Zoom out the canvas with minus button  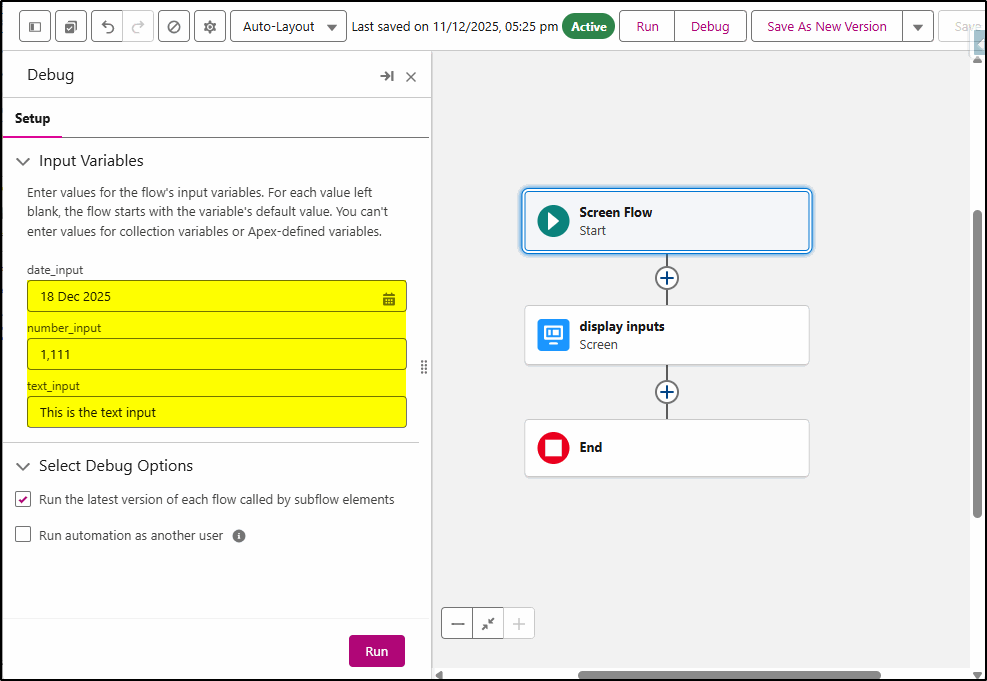point(458,623)
